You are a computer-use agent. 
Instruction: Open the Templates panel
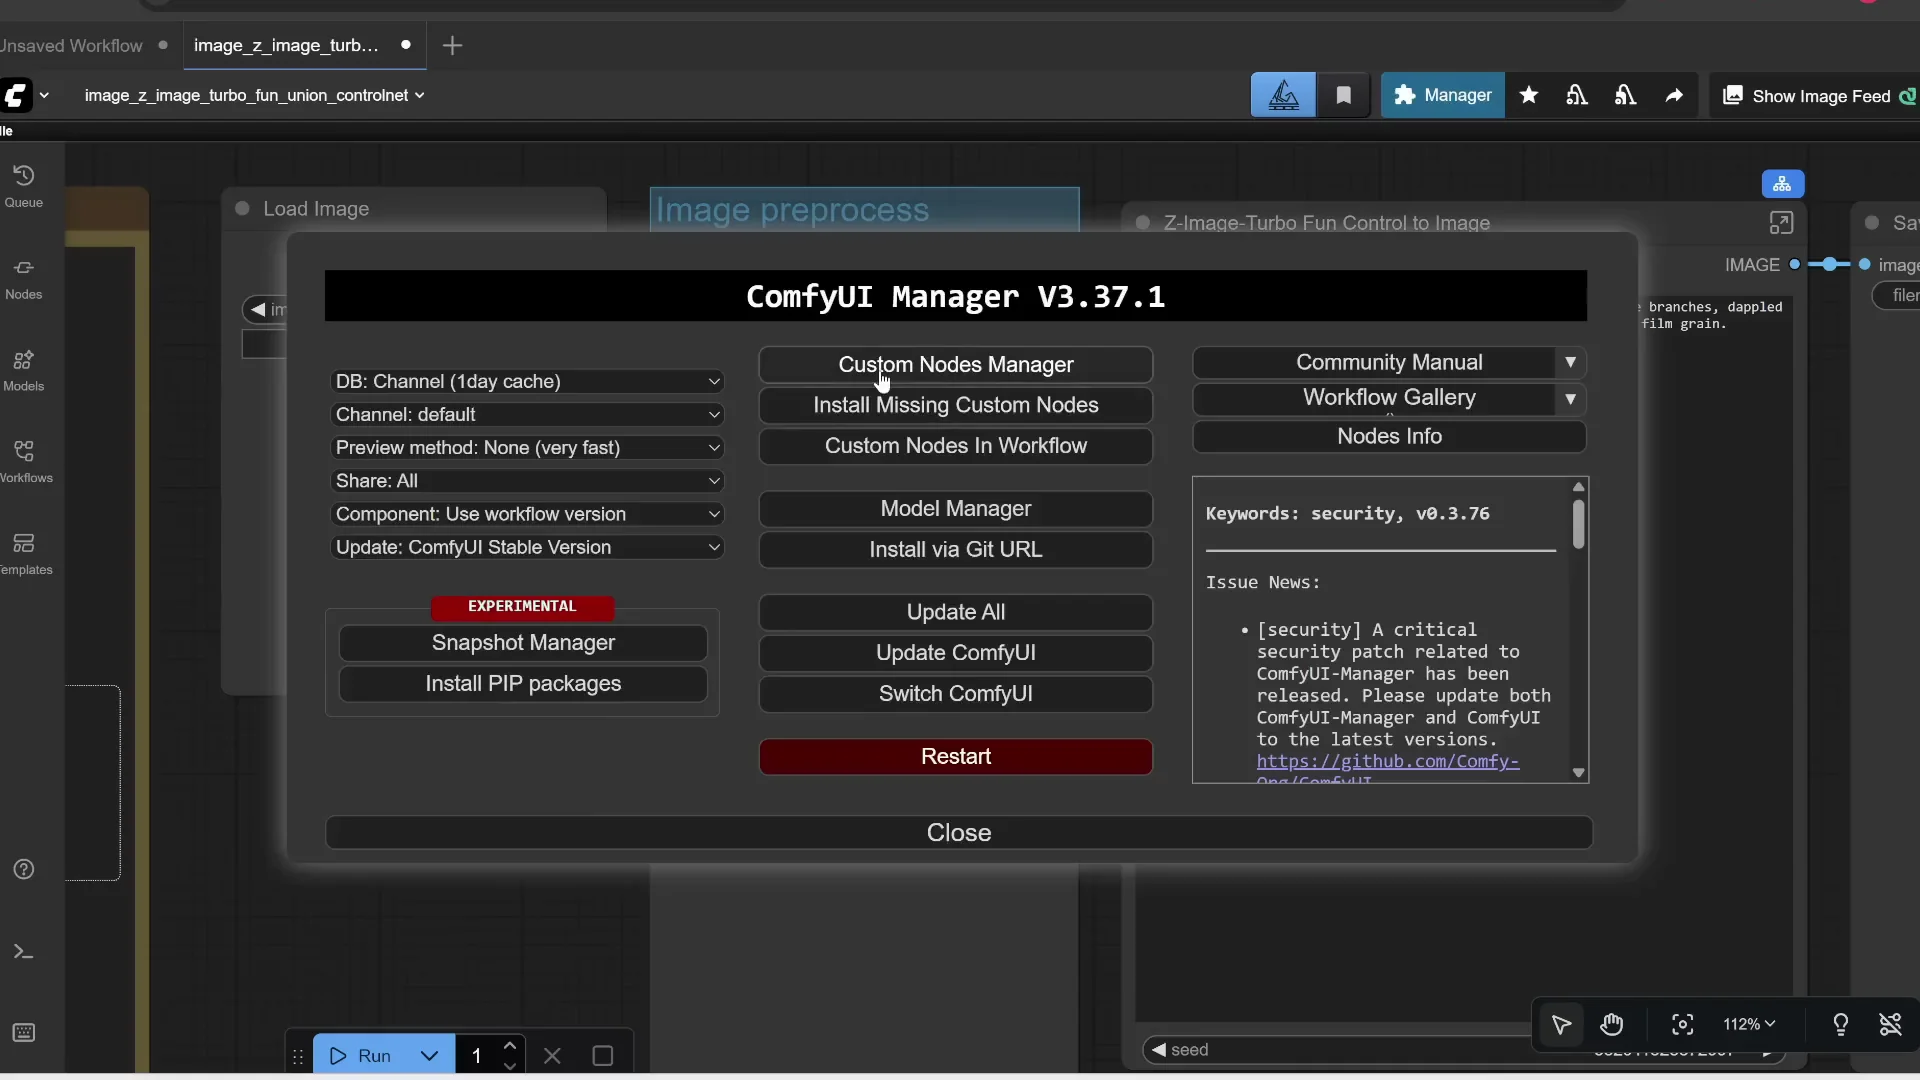pos(25,552)
